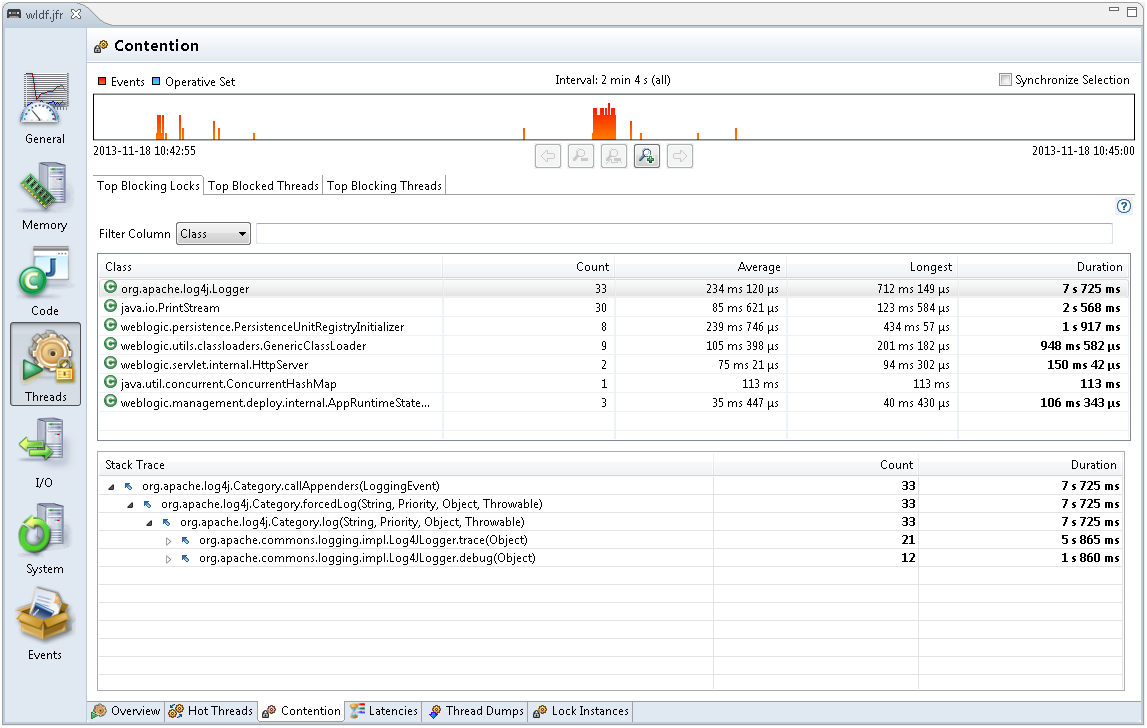Switch to the Hot Threads tab
The image size is (1147, 728).
pyautogui.click(x=211, y=711)
